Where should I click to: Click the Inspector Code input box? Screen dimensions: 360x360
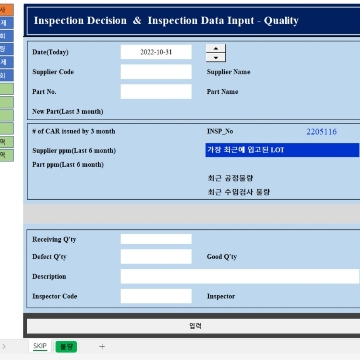tap(156, 296)
